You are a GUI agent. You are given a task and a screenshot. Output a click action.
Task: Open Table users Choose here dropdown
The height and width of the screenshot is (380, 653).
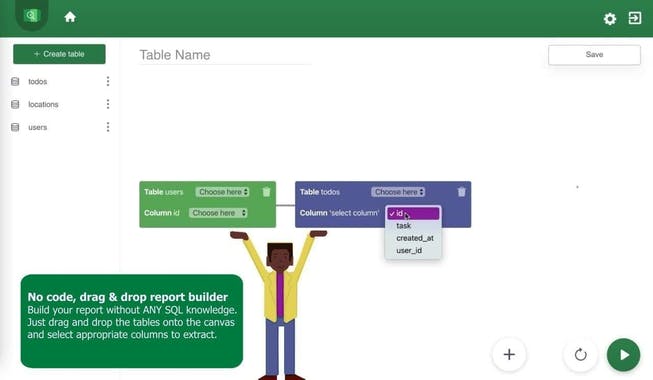[x=222, y=192]
